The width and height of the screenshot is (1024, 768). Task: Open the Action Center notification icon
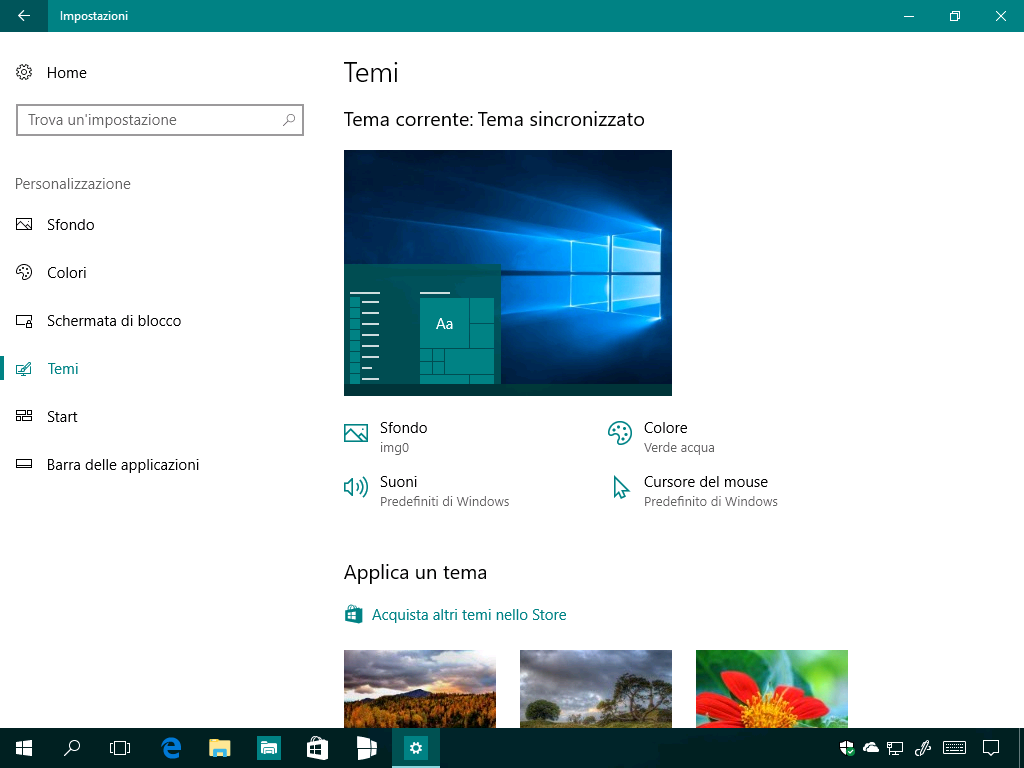click(x=989, y=748)
